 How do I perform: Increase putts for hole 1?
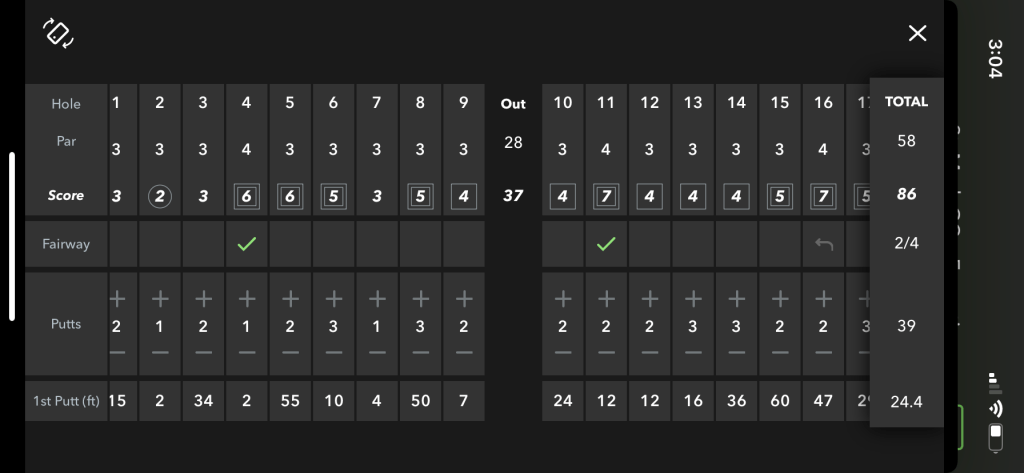tap(117, 298)
